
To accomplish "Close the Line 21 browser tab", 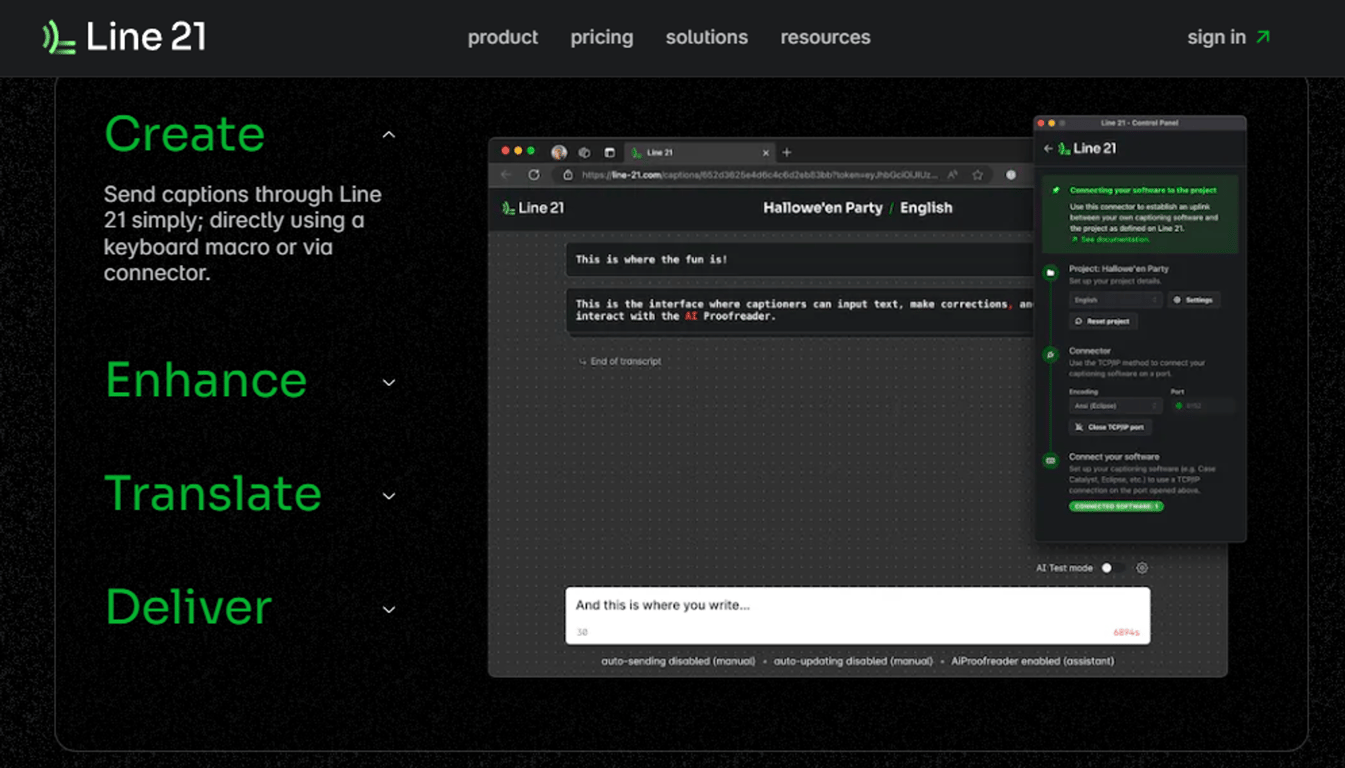I will pos(766,153).
